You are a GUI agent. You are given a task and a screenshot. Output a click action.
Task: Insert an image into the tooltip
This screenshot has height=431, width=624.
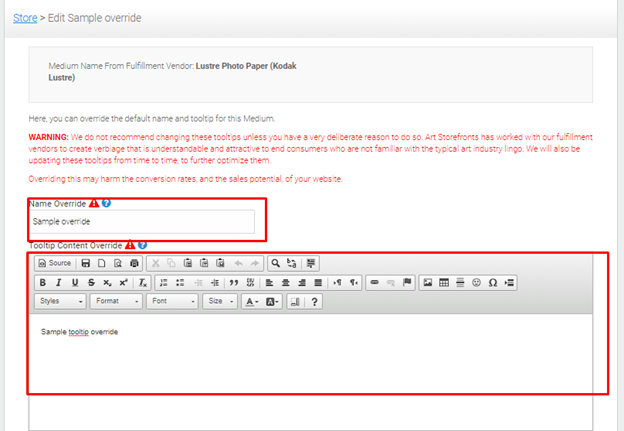[x=428, y=283]
